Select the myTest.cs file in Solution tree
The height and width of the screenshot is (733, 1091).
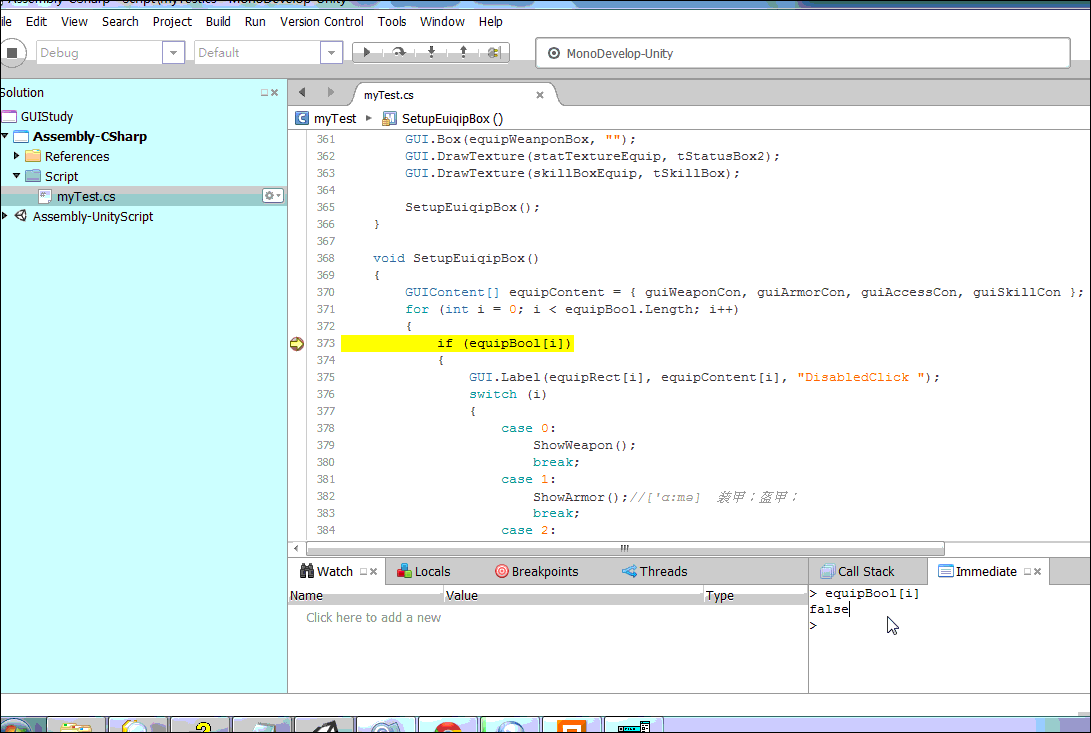(x=86, y=196)
